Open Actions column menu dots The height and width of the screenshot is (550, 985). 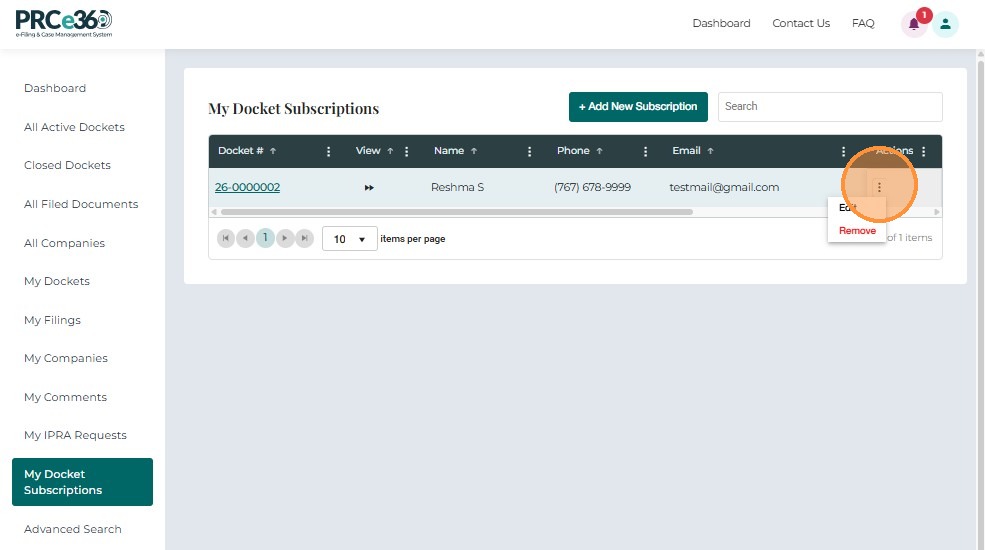click(923, 151)
